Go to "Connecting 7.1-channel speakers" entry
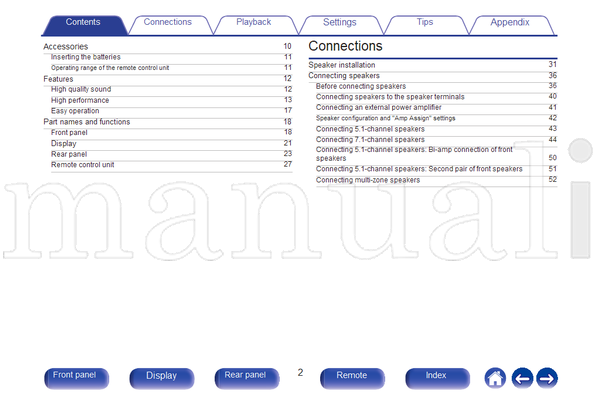Screen dimensions: 600x399 click(436, 140)
